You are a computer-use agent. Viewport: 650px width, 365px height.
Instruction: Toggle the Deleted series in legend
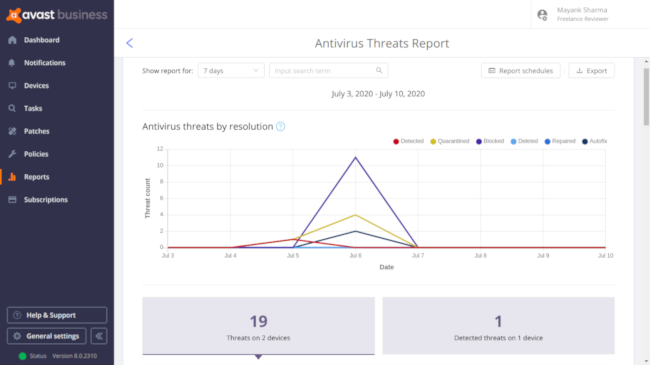[524, 141]
